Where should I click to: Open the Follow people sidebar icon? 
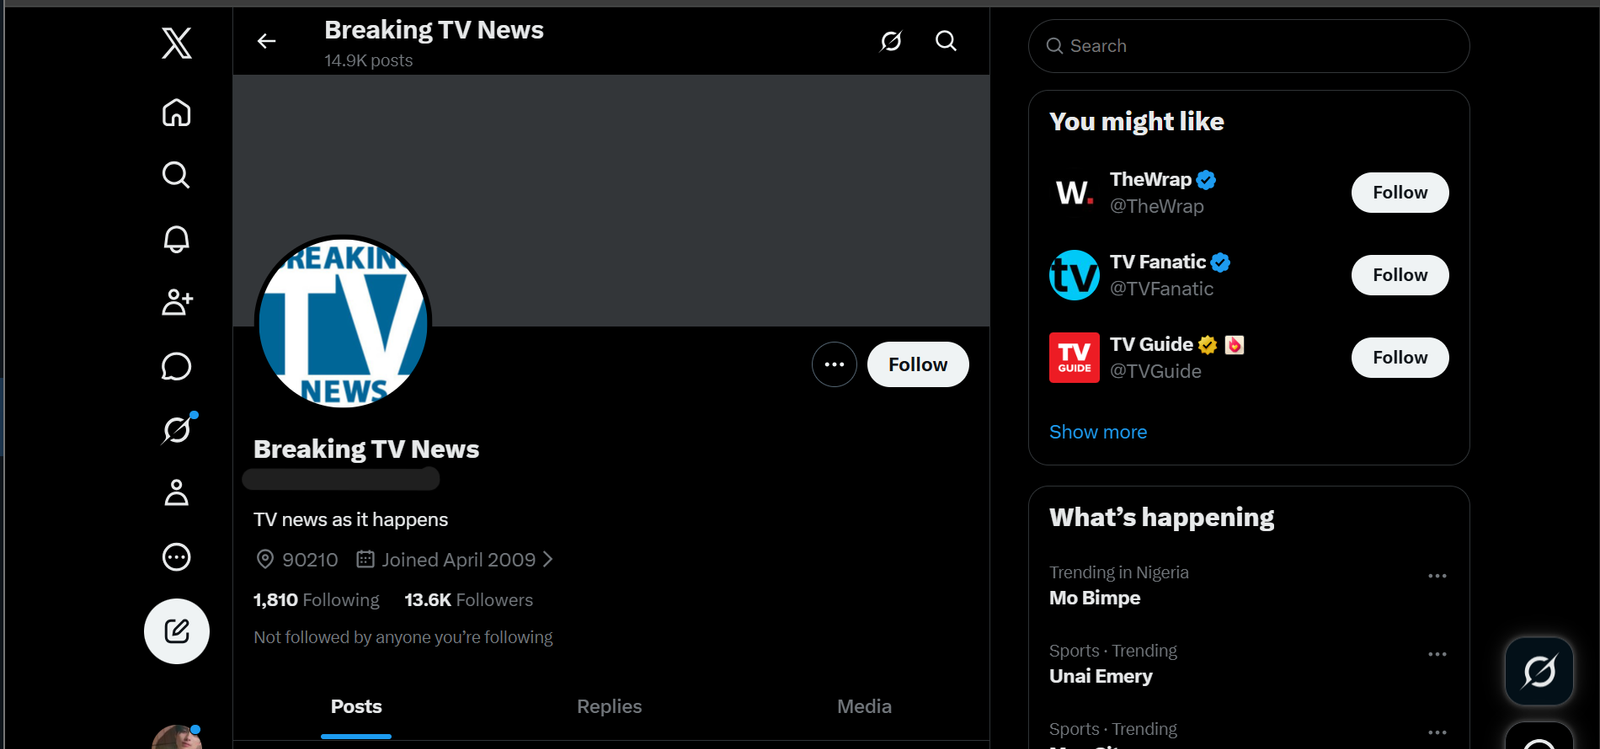pyautogui.click(x=177, y=302)
